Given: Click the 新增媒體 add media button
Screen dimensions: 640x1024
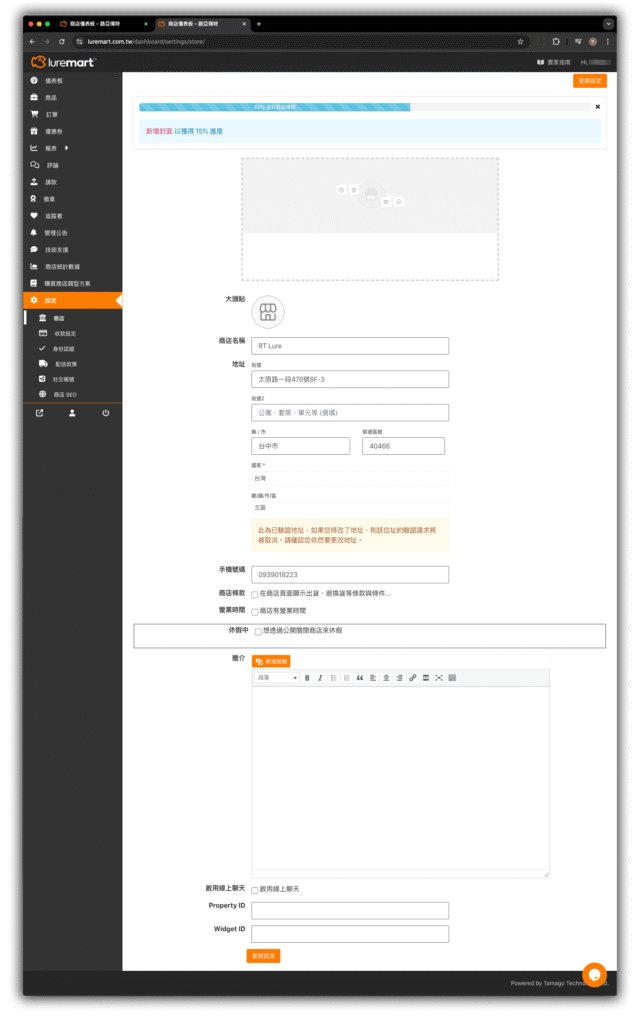Looking at the screenshot, I should click(x=271, y=661).
